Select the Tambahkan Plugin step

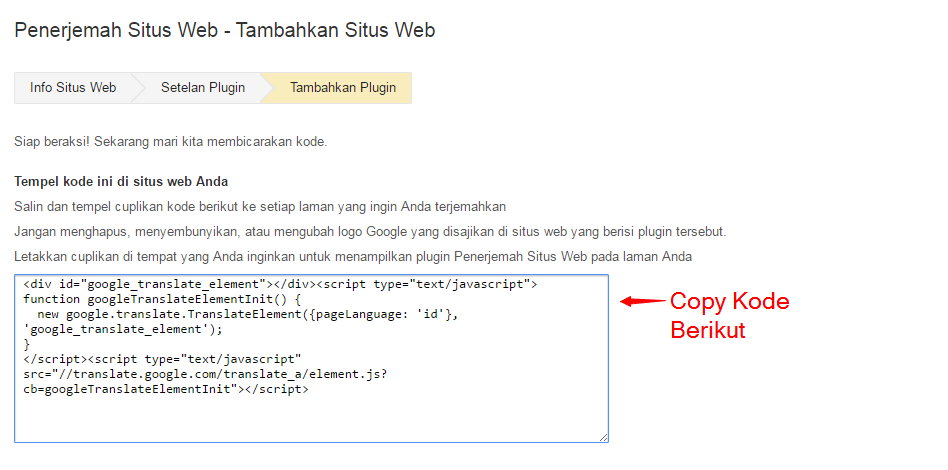pos(343,88)
